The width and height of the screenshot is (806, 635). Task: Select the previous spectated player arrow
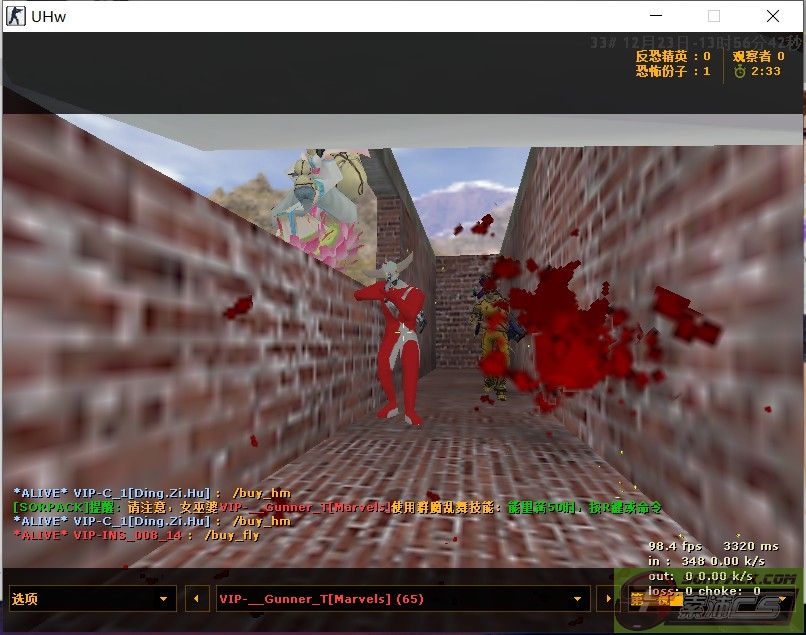[197, 598]
